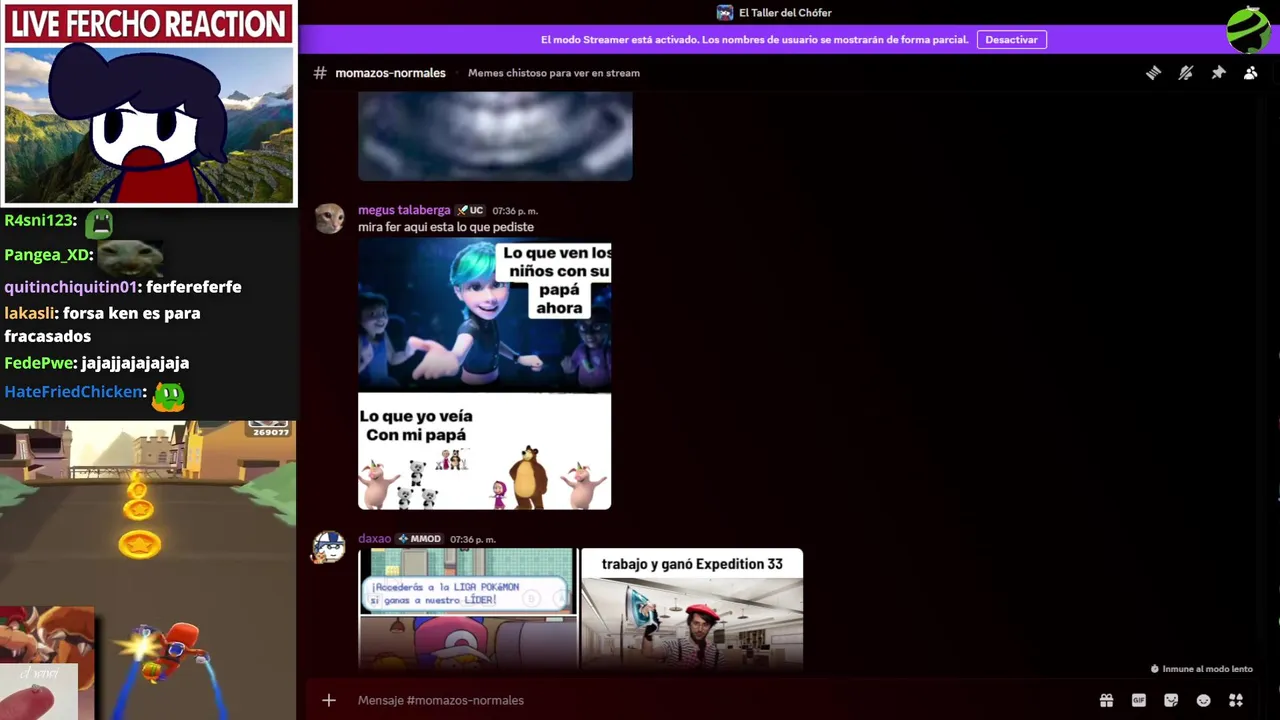Click 'Inmune al modo lento' label

pyautogui.click(x=1207, y=669)
